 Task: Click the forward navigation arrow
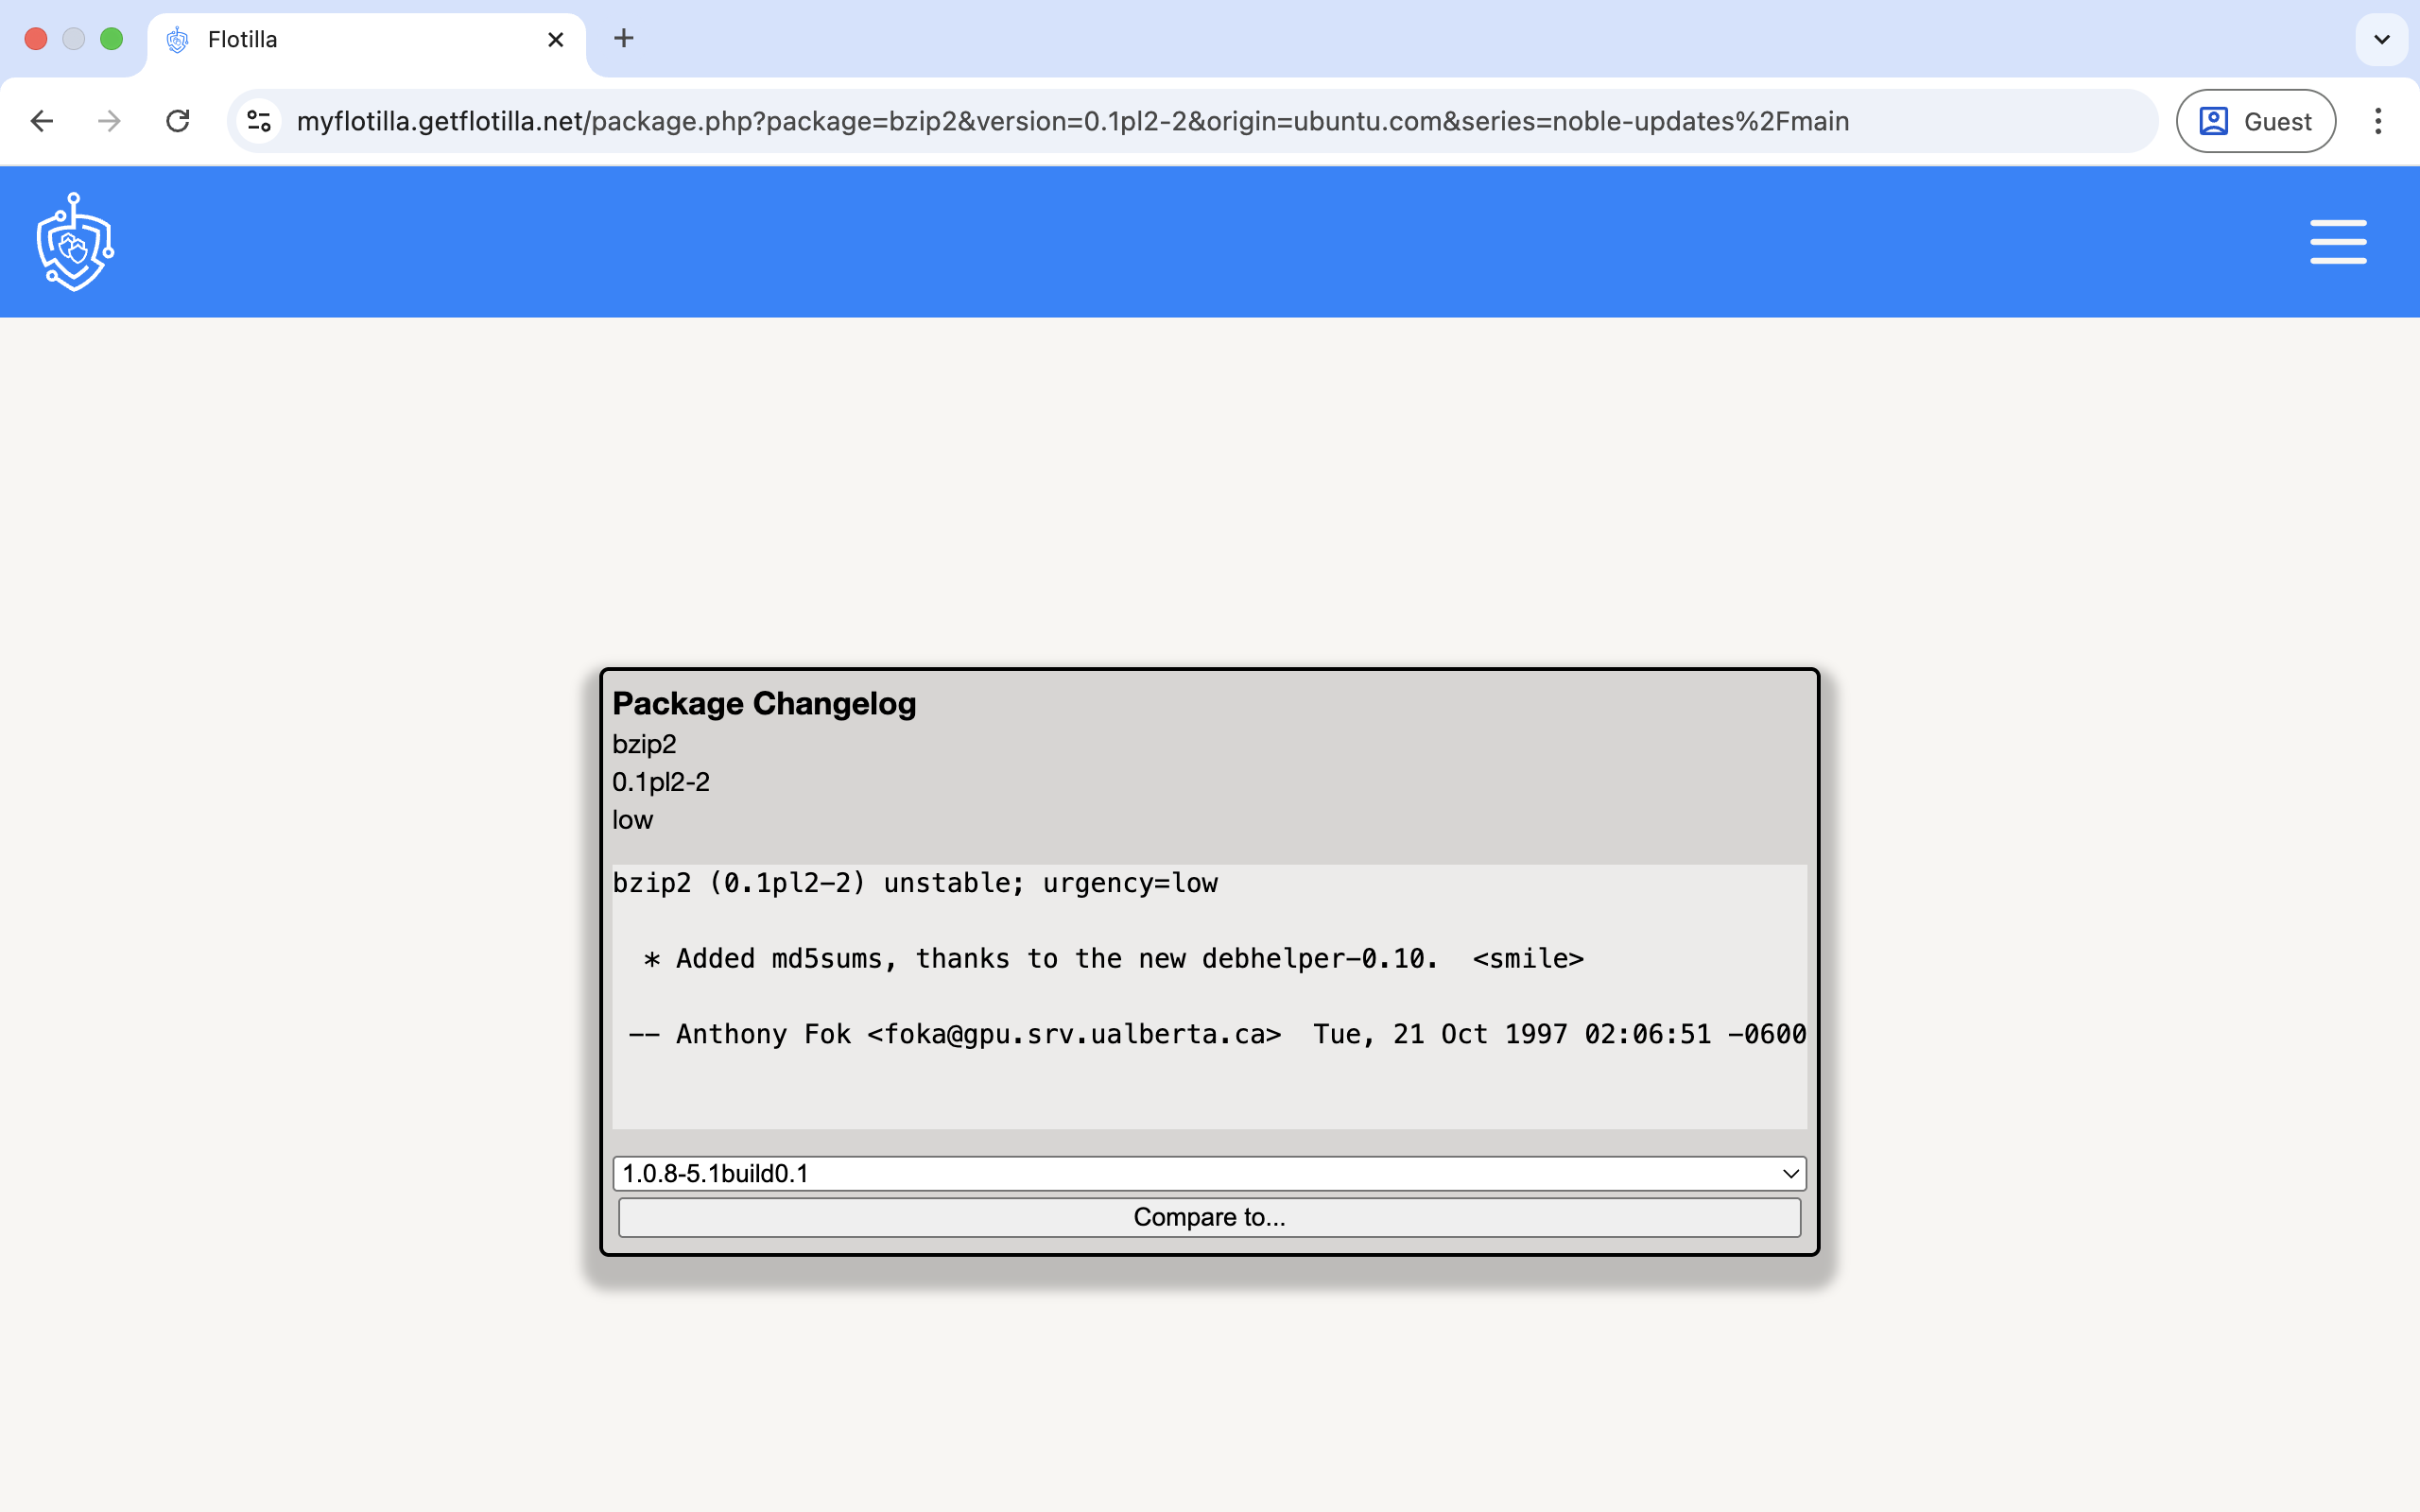(x=109, y=120)
